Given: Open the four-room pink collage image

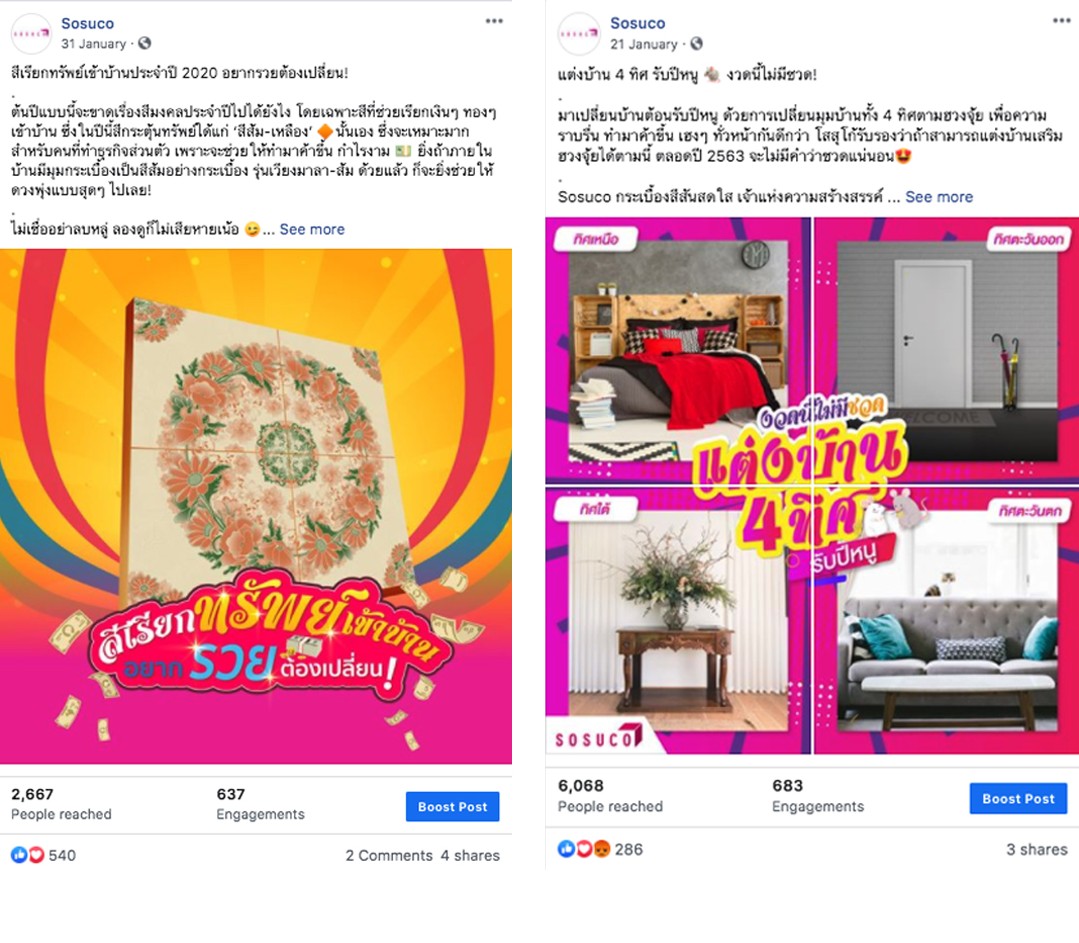Looking at the screenshot, I should click(812, 485).
